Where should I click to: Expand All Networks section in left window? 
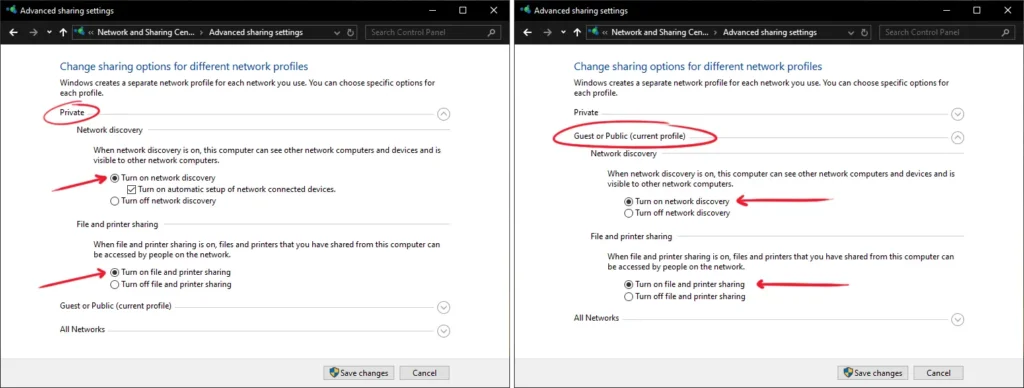(x=443, y=331)
